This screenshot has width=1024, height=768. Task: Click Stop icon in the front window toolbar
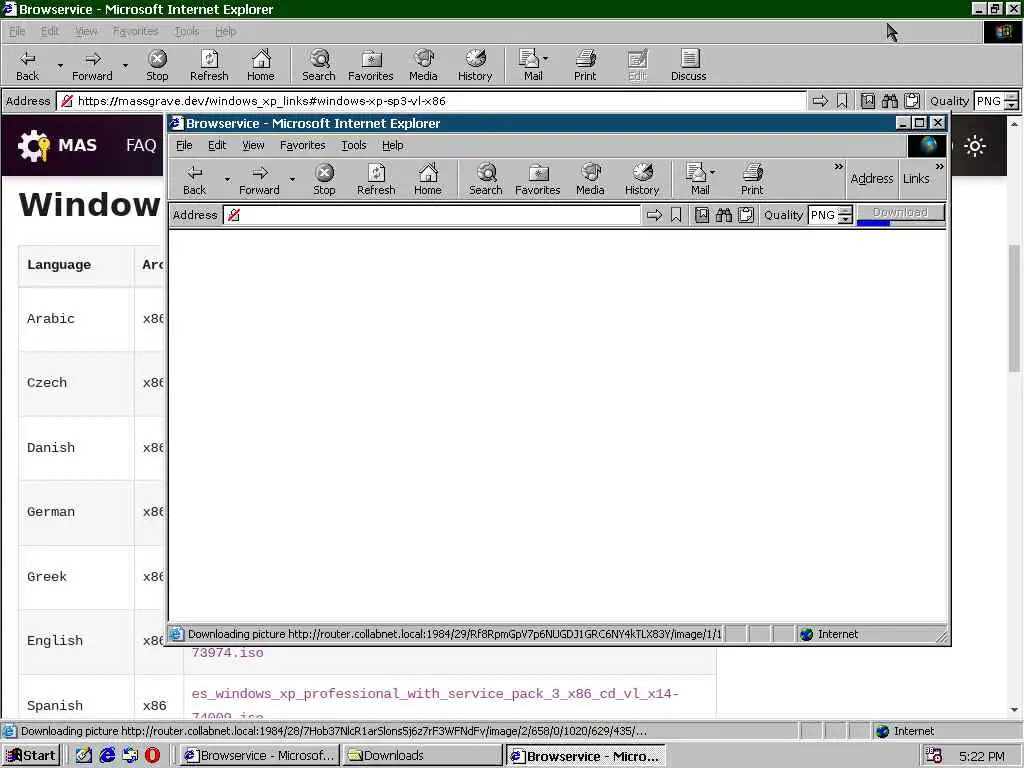point(325,180)
